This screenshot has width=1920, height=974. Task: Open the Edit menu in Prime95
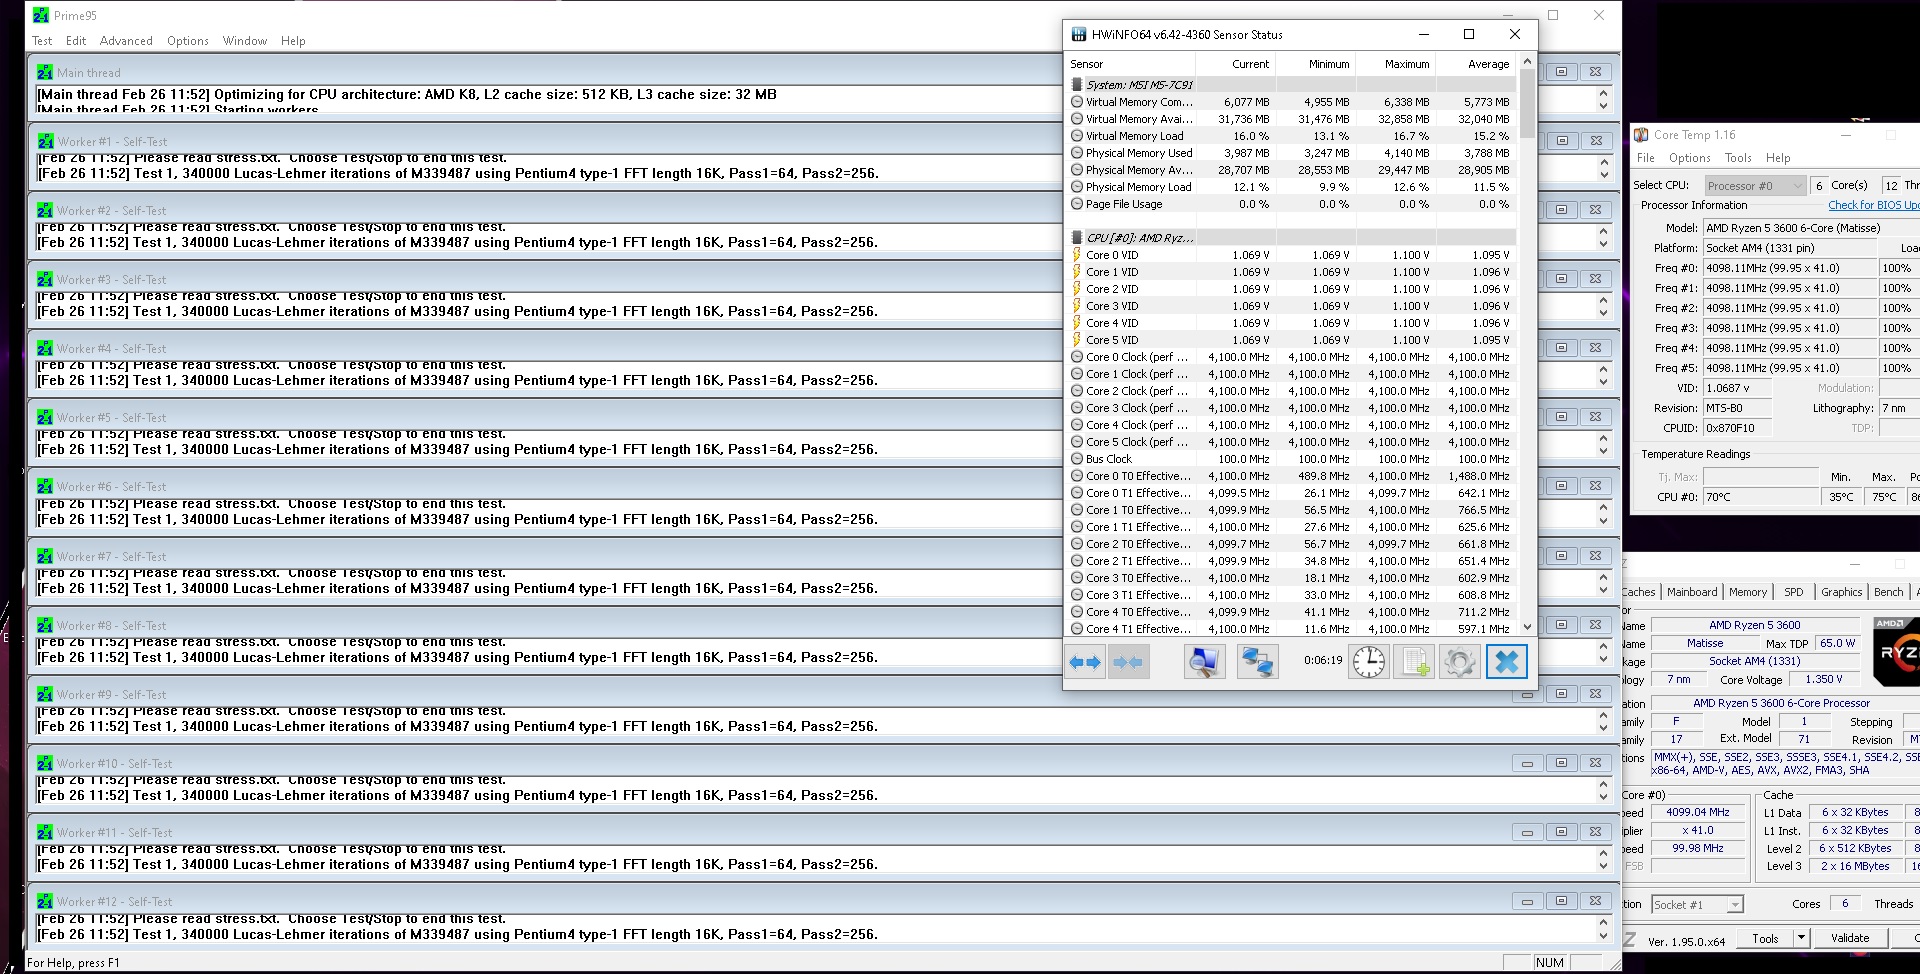coord(76,41)
